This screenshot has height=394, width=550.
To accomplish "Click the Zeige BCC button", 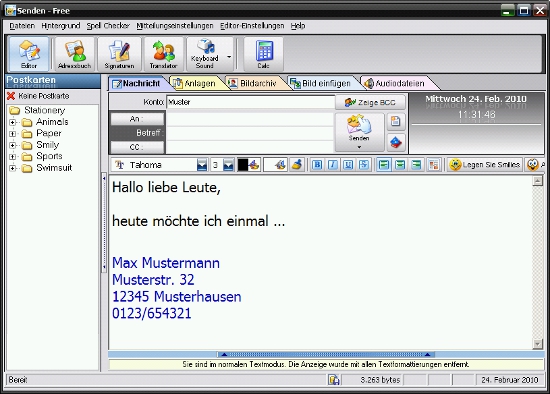I will tap(370, 102).
